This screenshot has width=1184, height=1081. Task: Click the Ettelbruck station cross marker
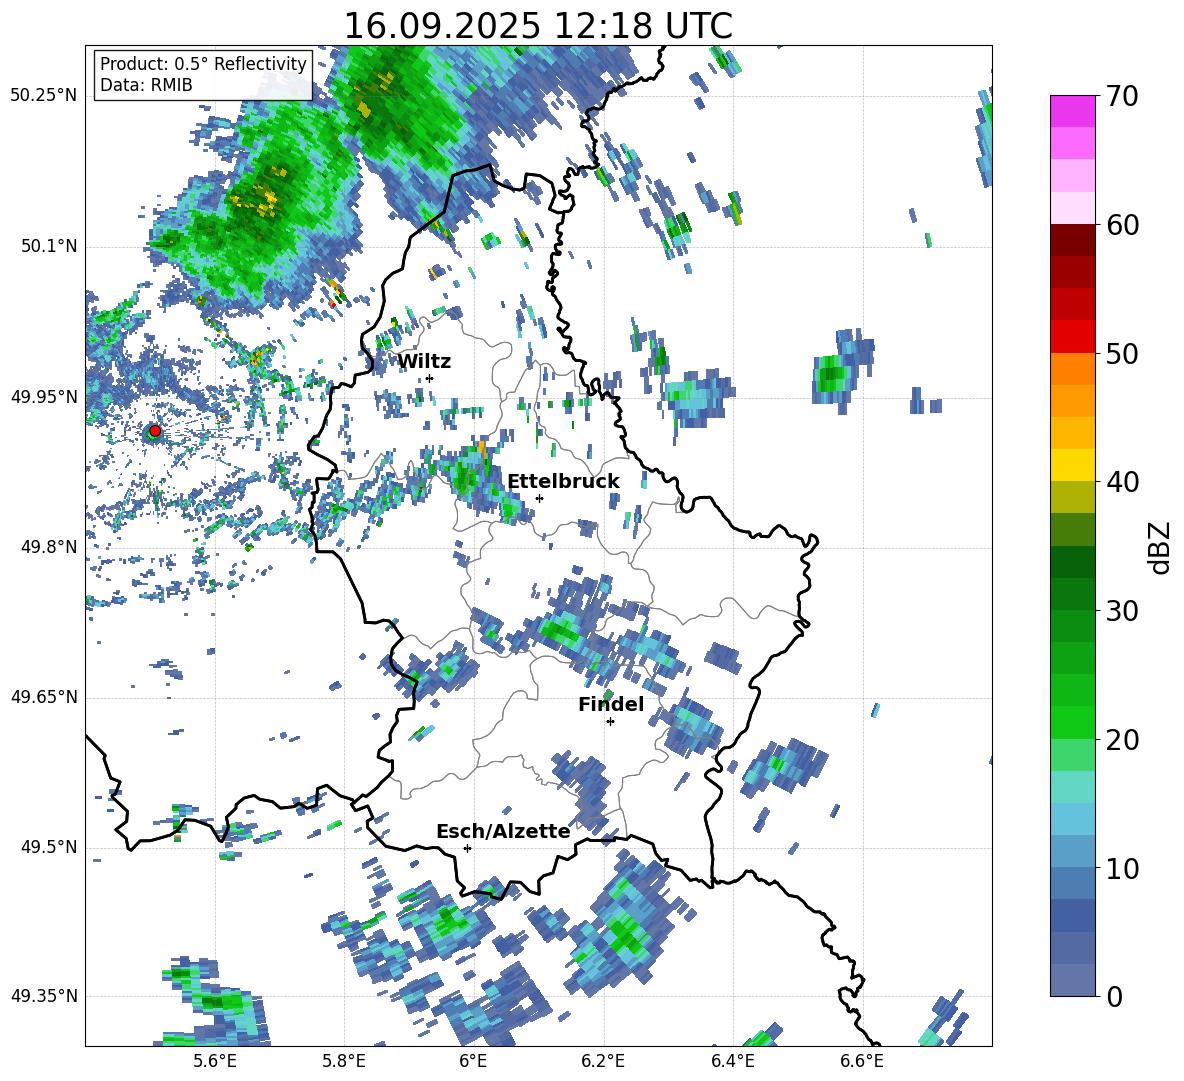(x=539, y=498)
